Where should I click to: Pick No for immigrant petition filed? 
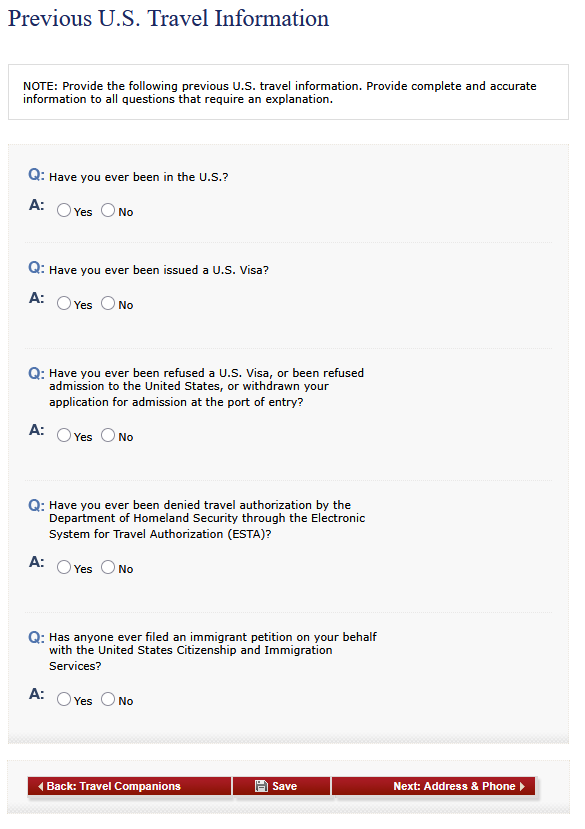click(x=108, y=699)
